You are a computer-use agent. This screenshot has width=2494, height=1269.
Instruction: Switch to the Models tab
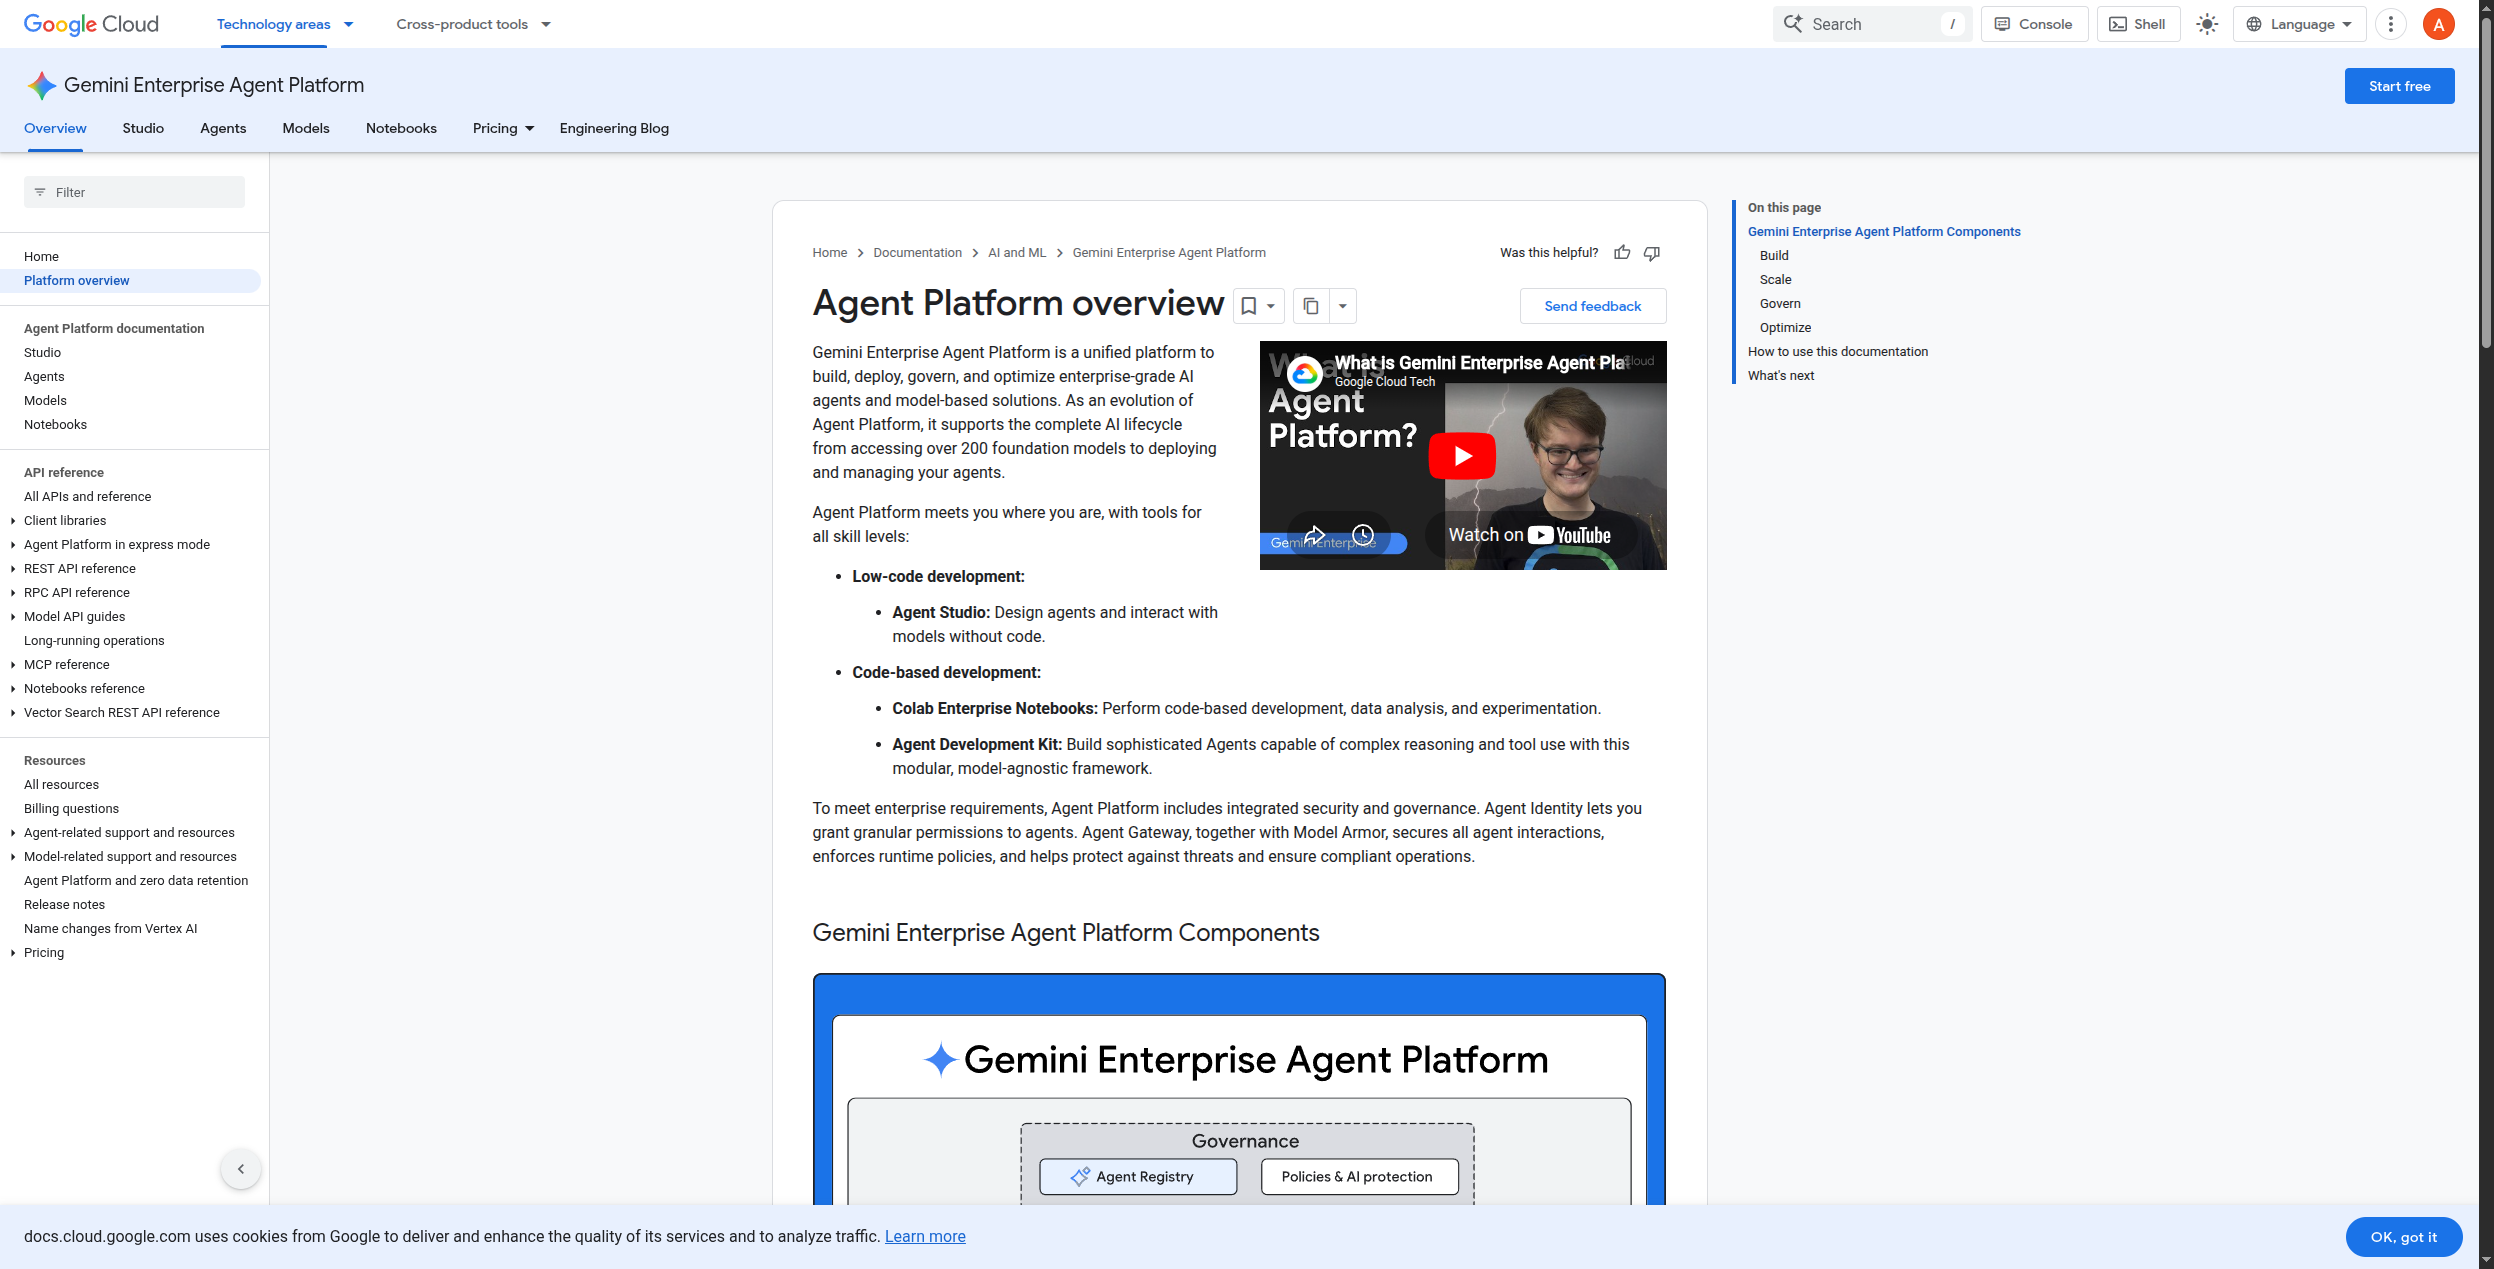pyautogui.click(x=306, y=128)
